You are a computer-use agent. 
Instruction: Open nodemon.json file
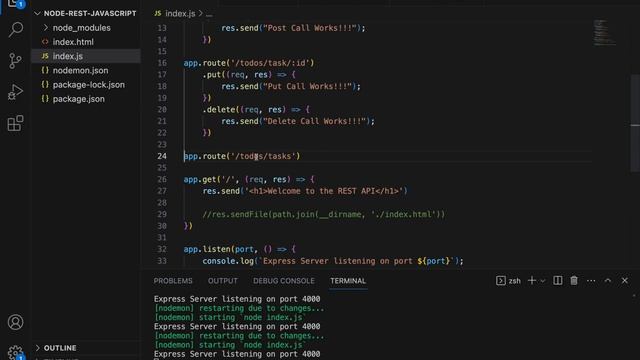pos(86,70)
